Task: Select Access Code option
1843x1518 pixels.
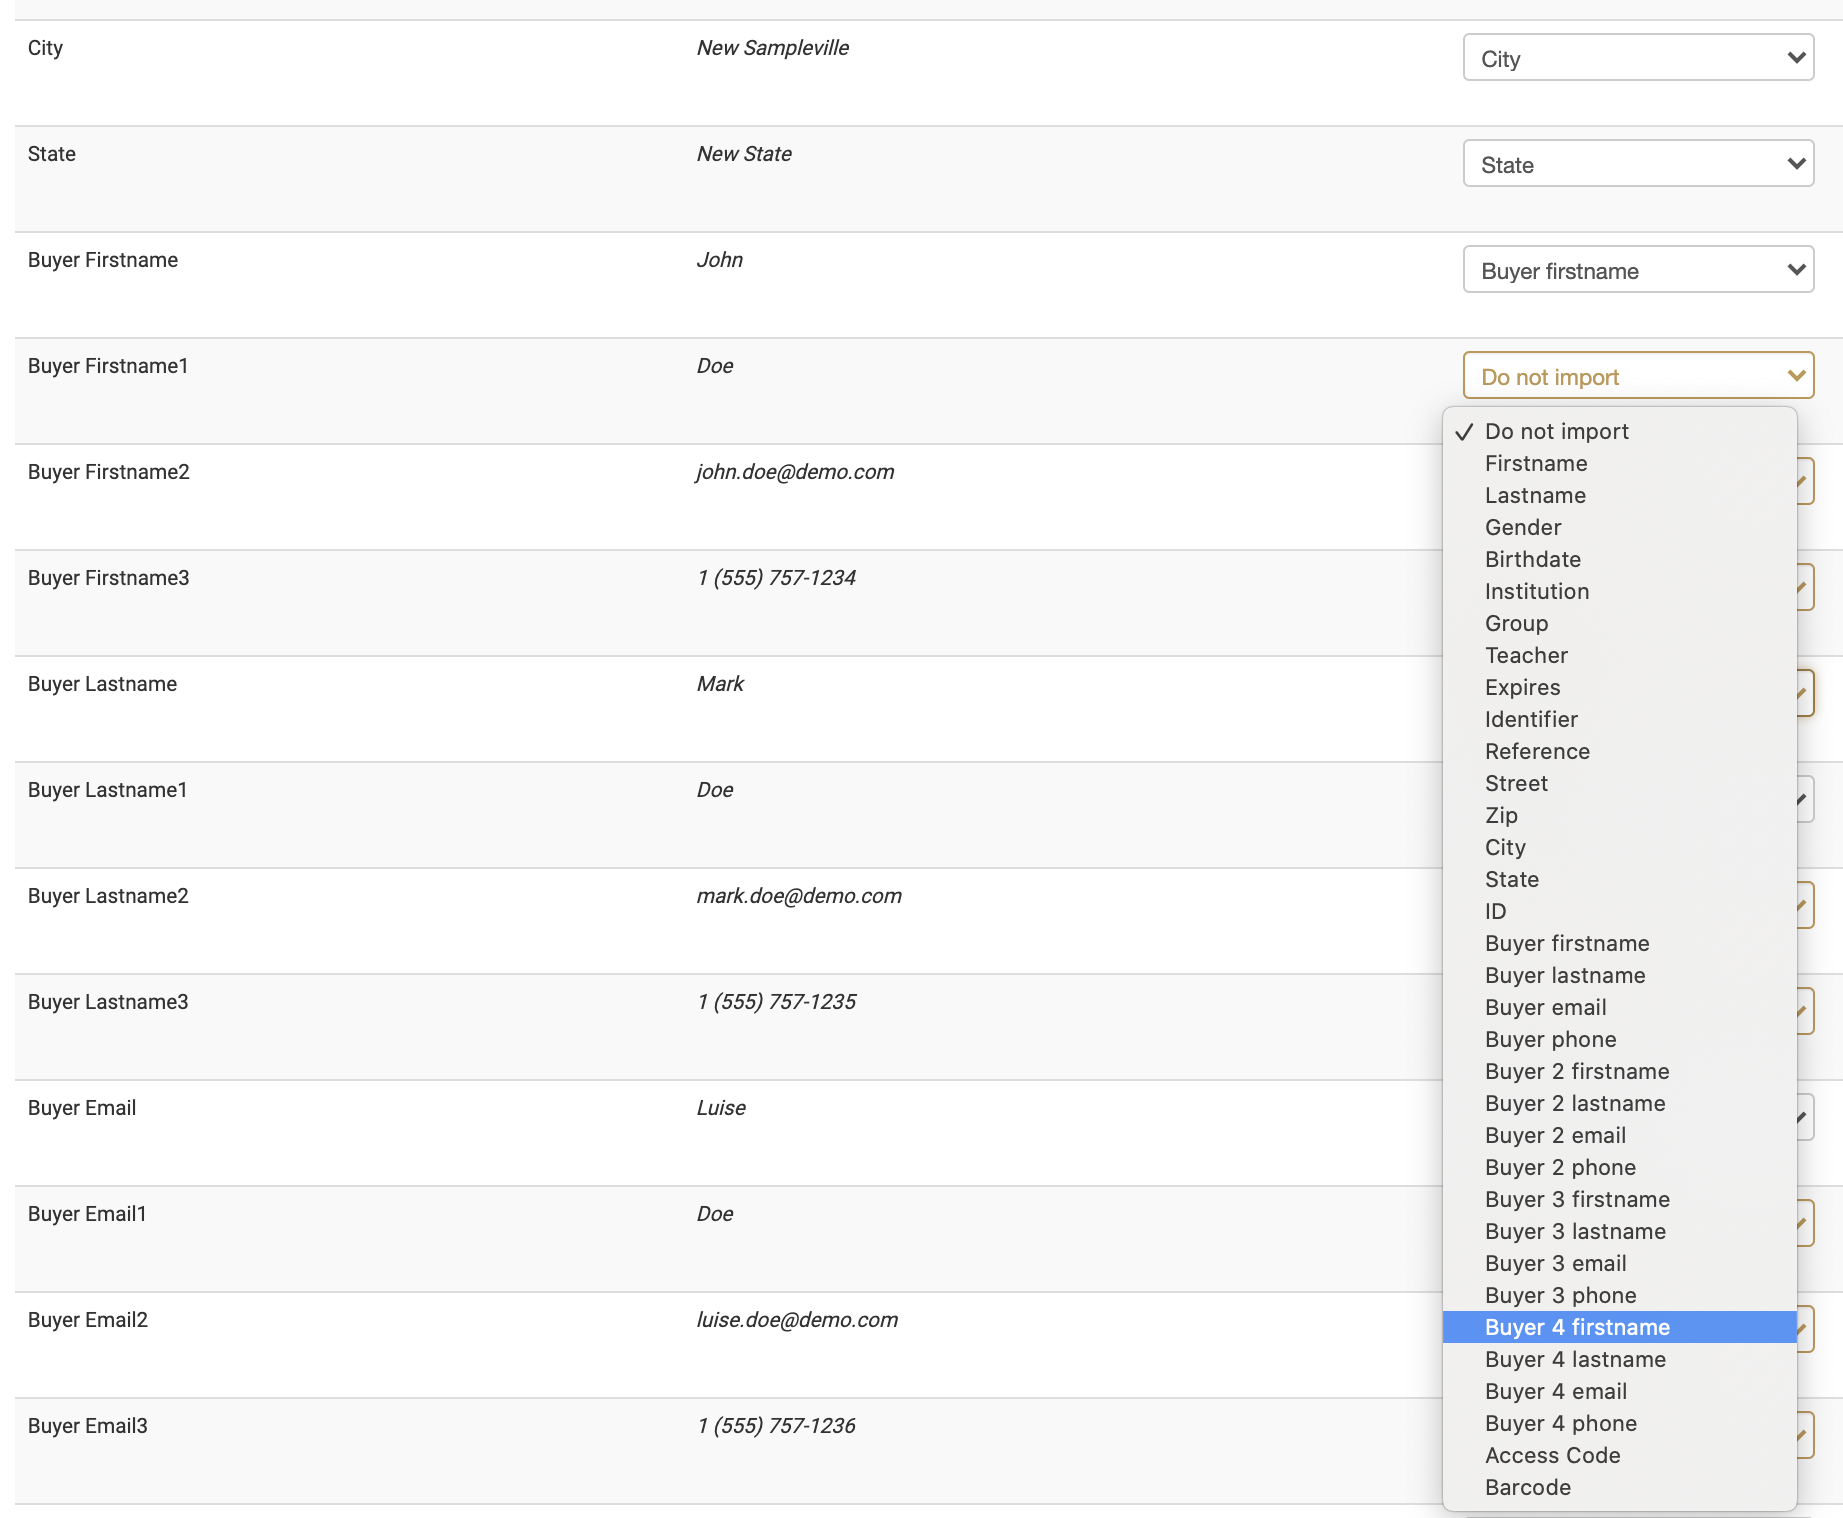Action: [x=1620, y=1455]
